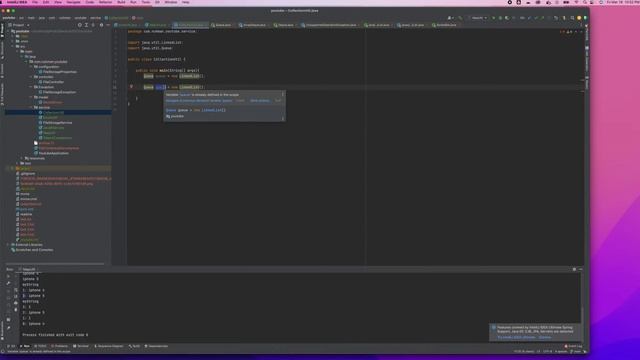The image size is (640, 360).
Task: Click Try IntelliJ IDEA Ultimate link
Action: 516,337
